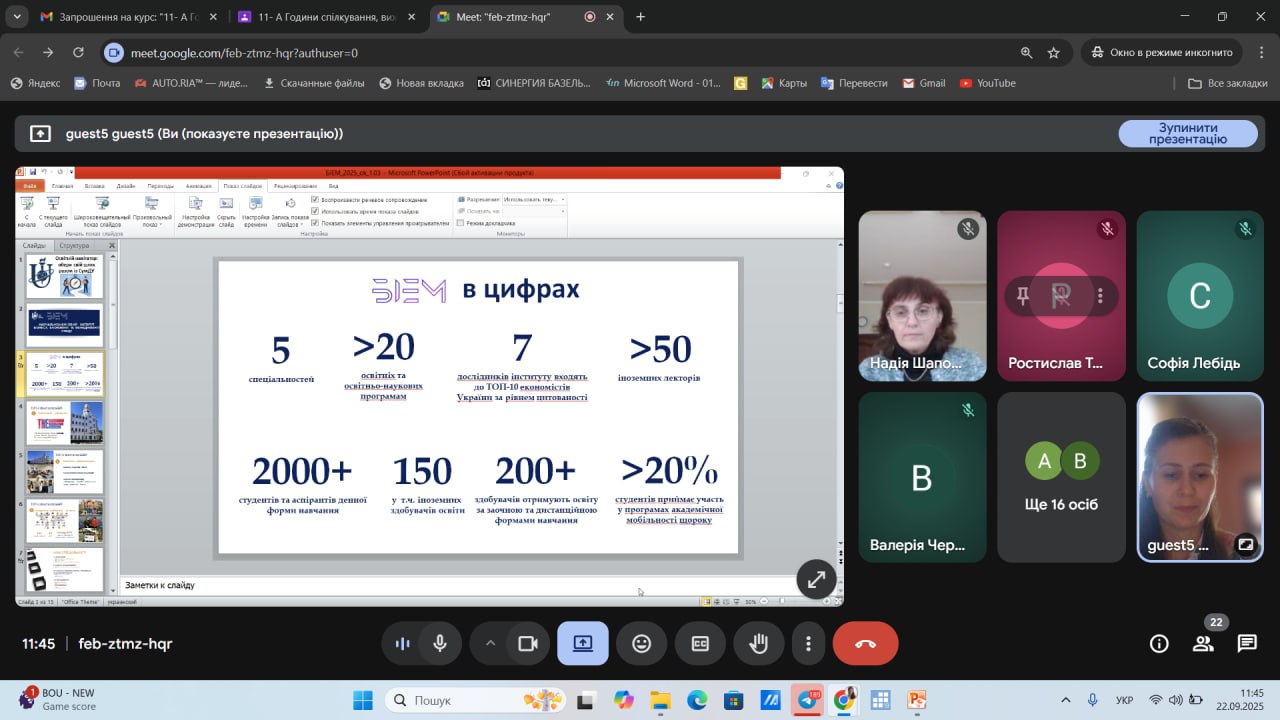Raise hand in the meeting
Screen dimensions: 1280x720
759,644
